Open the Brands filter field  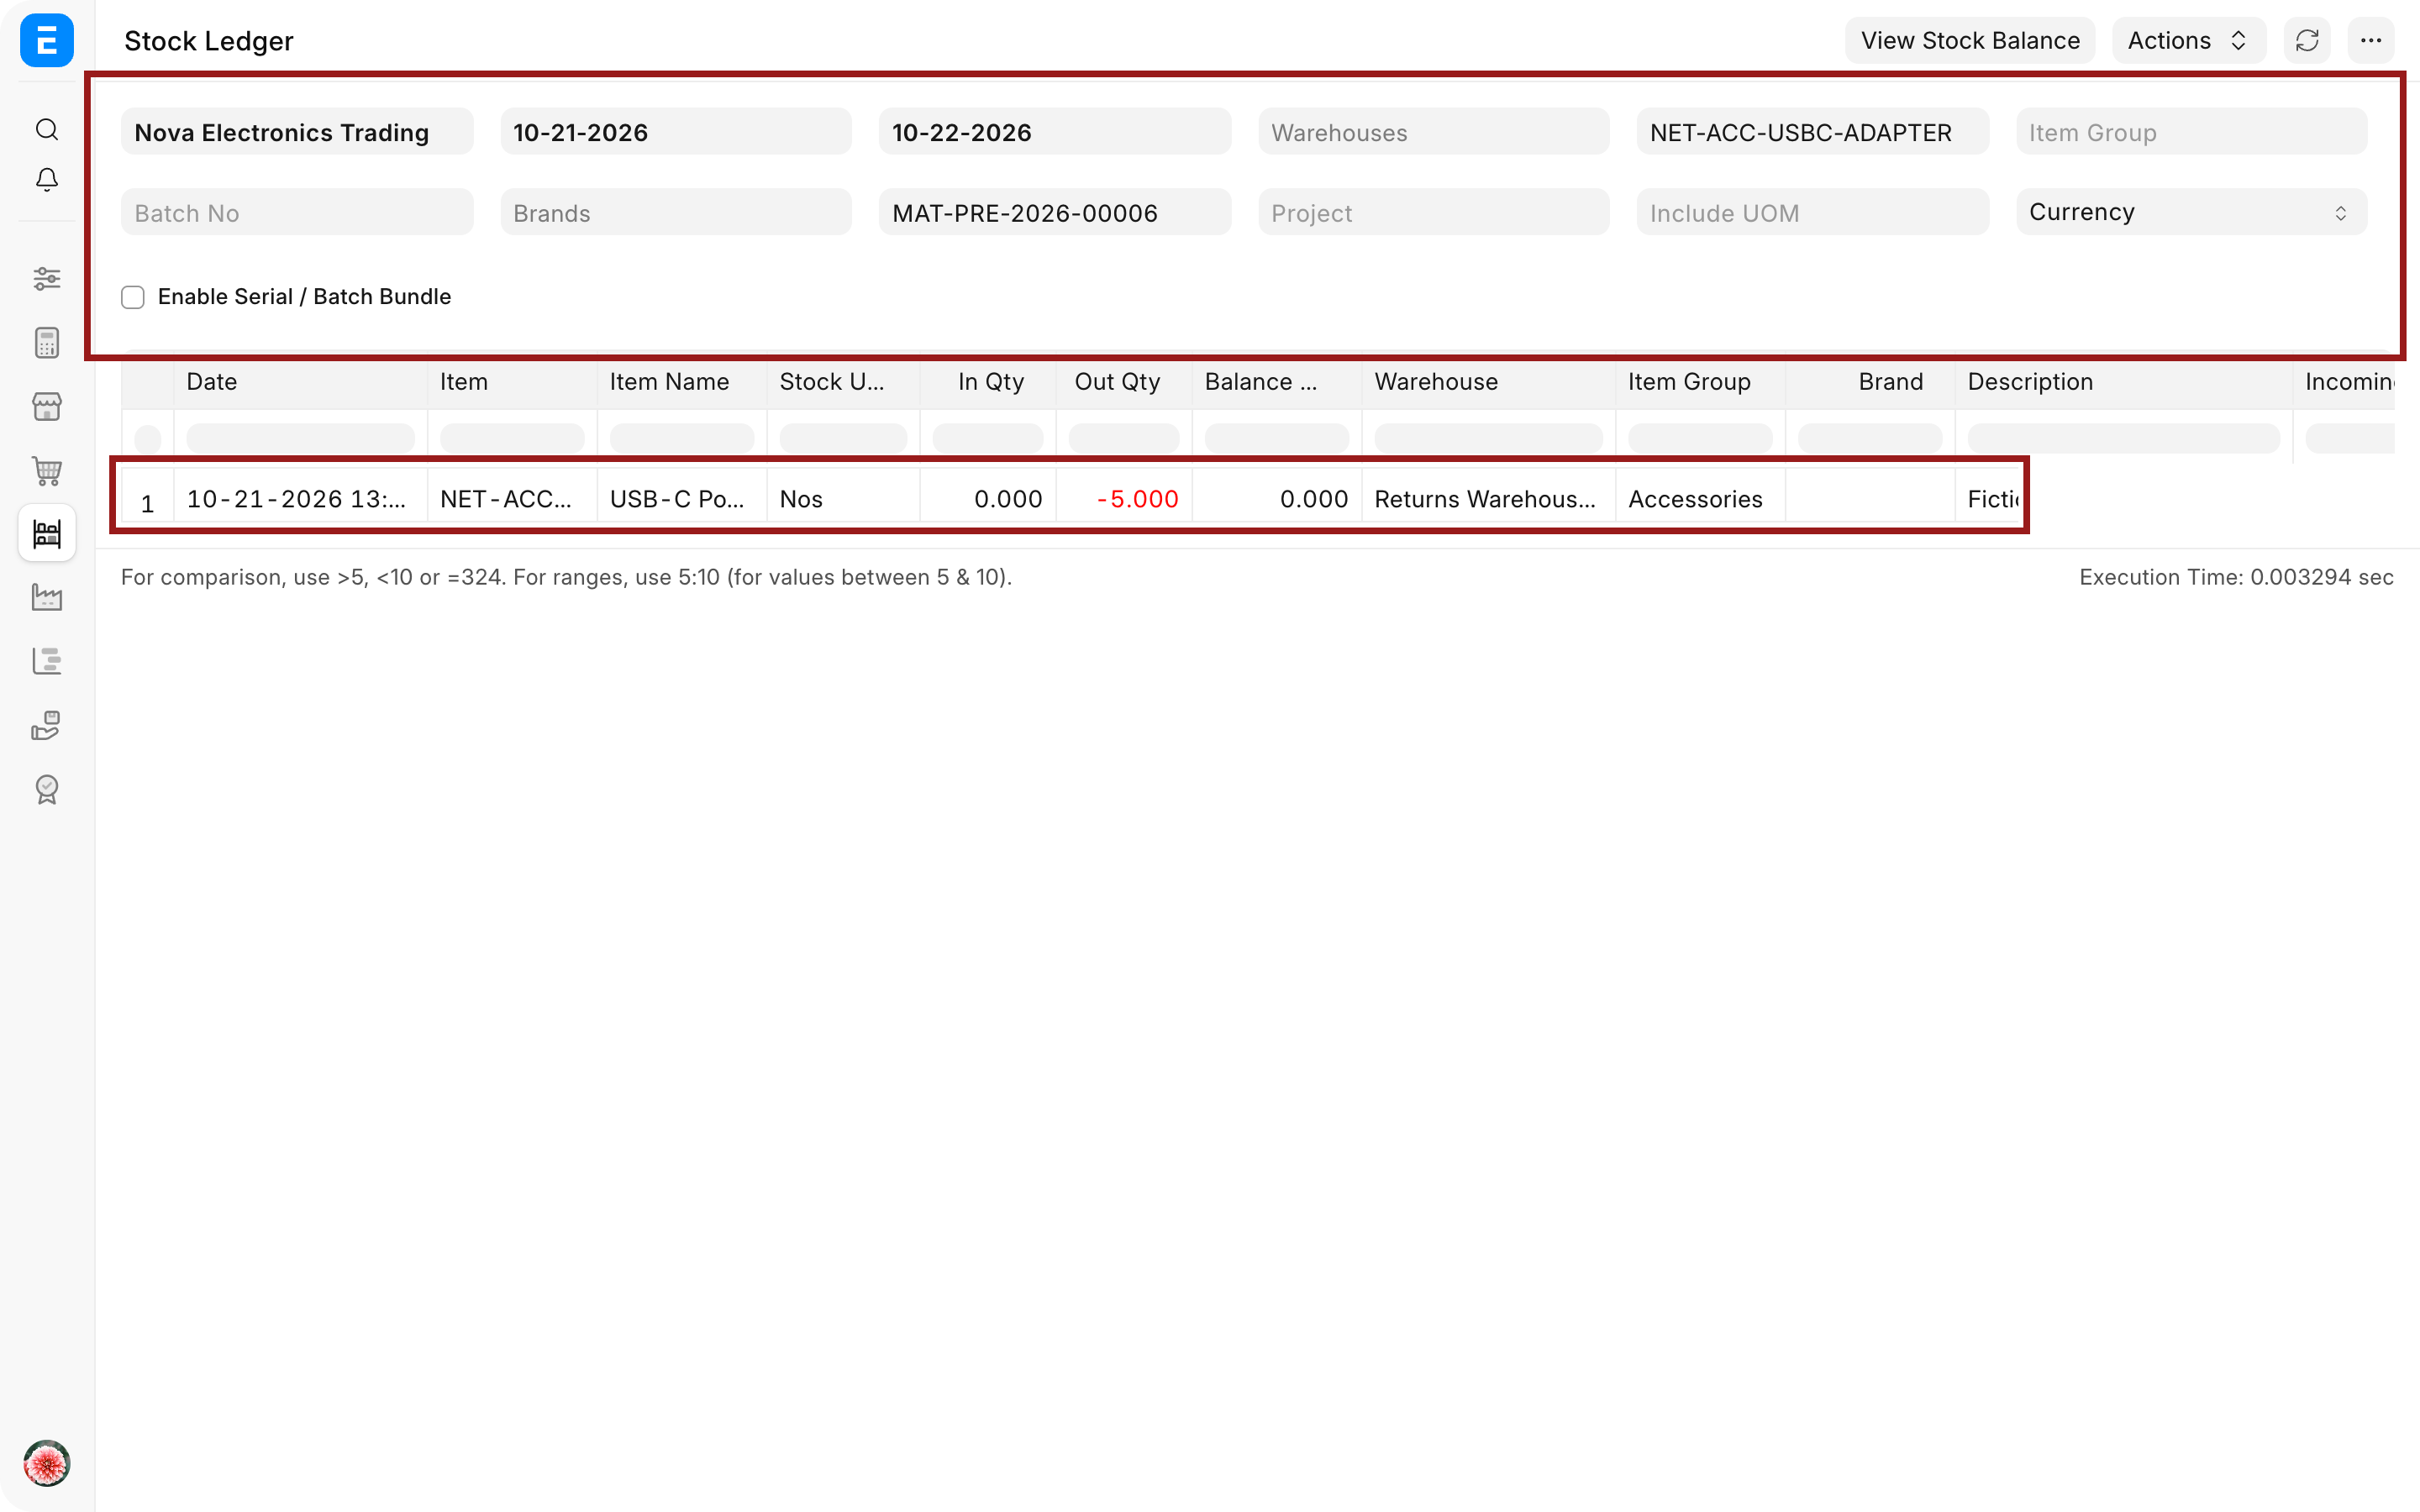tap(676, 212)
